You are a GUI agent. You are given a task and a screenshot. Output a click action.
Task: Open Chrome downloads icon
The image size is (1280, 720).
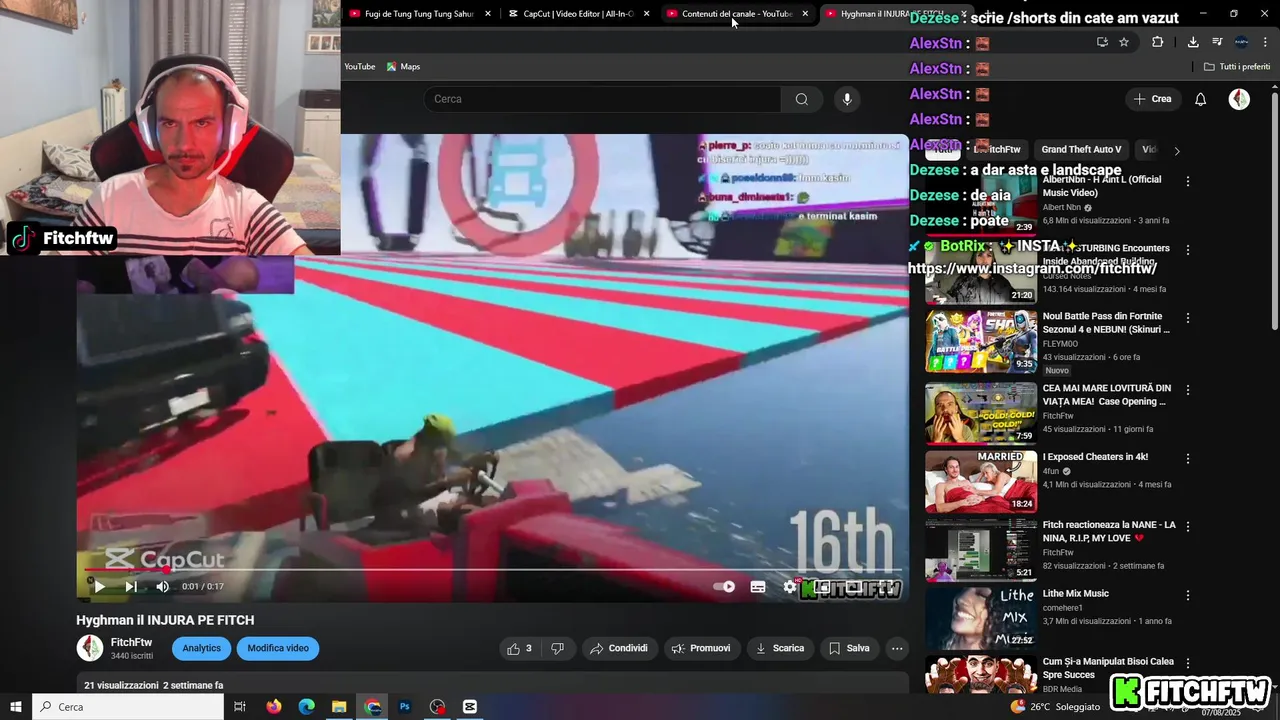click(x=1193, y=42)
